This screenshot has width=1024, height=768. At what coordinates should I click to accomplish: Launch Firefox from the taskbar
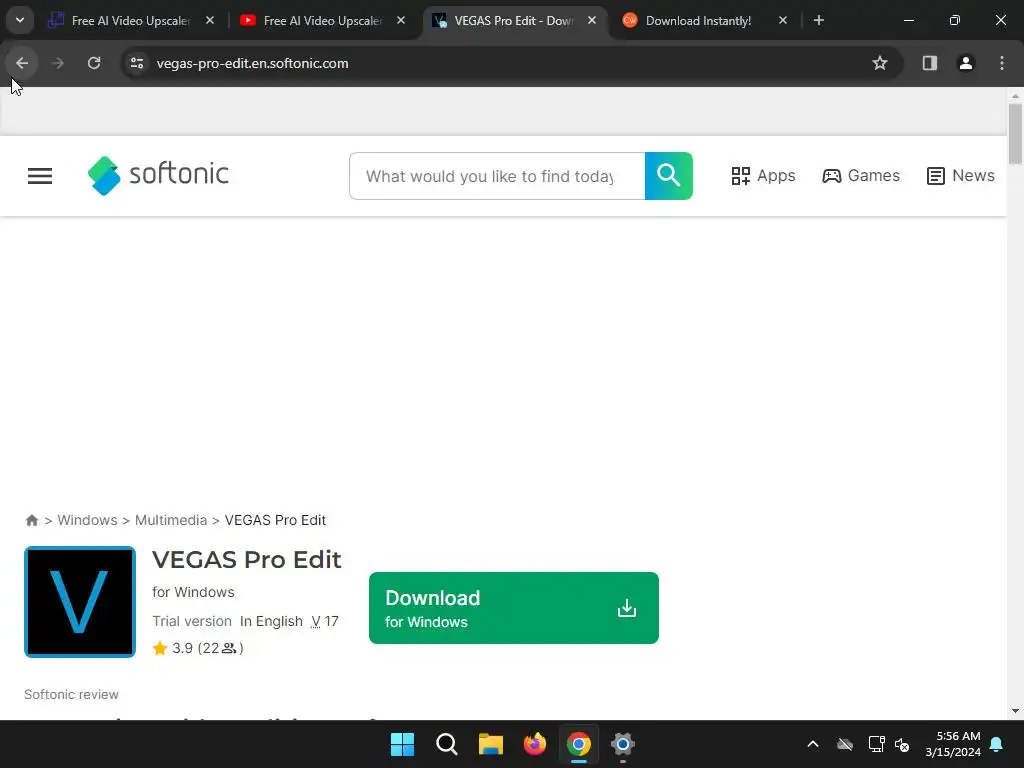coord(535,744)
